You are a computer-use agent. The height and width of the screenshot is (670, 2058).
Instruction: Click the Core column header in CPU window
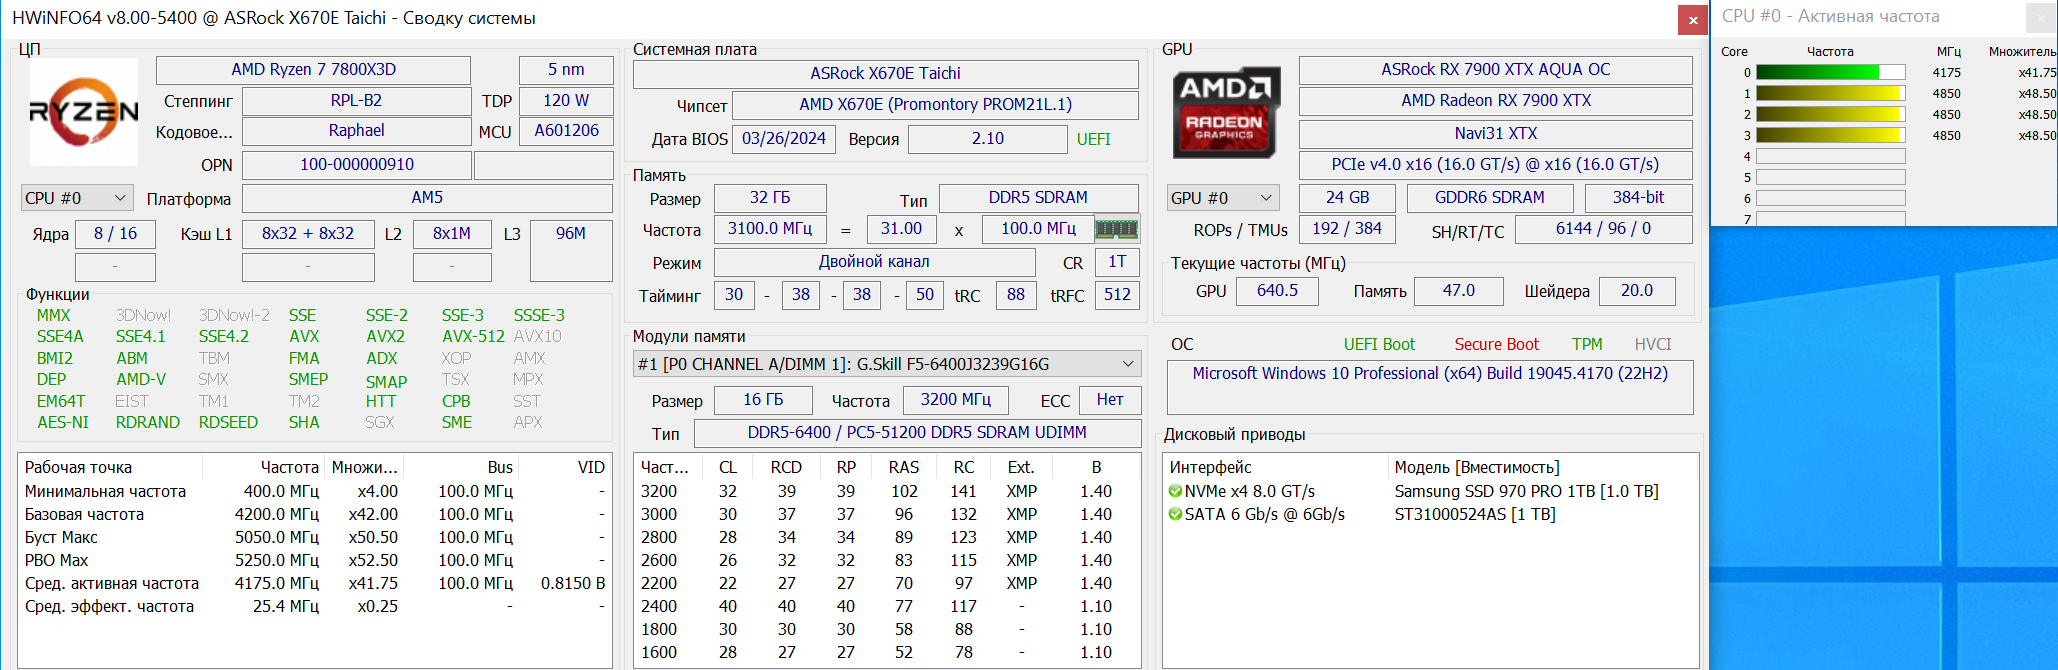click(1734, 52)
